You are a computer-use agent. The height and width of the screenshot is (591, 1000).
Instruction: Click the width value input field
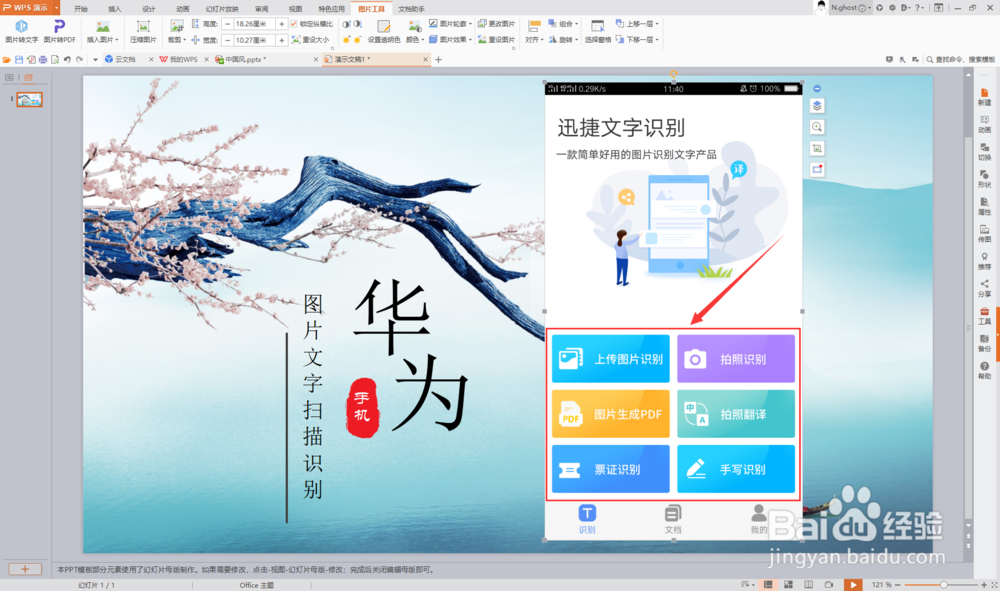click(253, 40)
